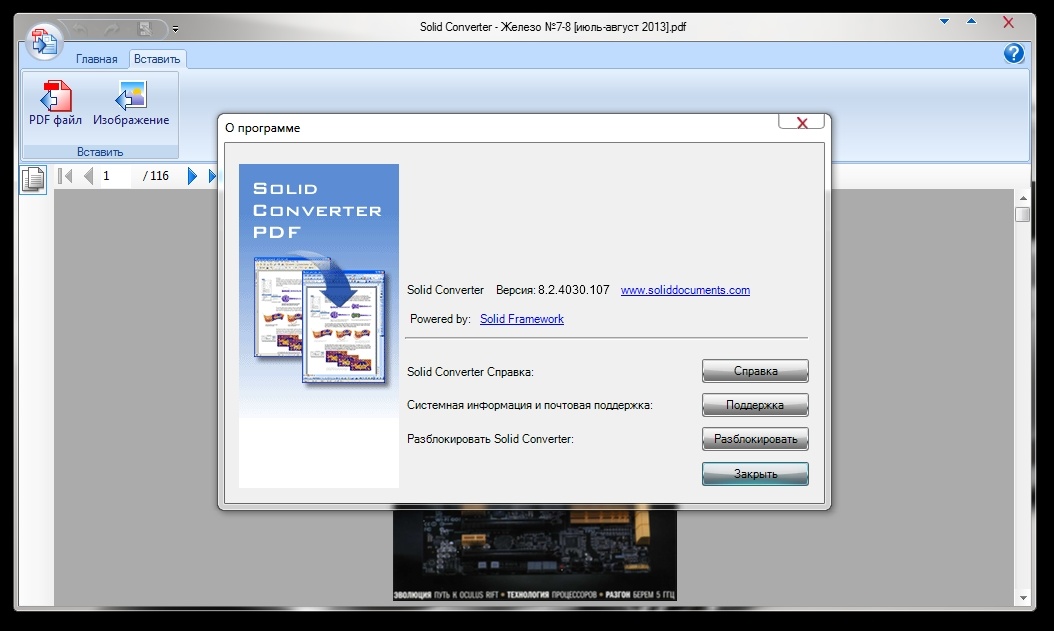The width and height of the screenshot is (1054, 631).
Task: Click the Undo arrow in quick access toolbar
Action: (80, 29)
